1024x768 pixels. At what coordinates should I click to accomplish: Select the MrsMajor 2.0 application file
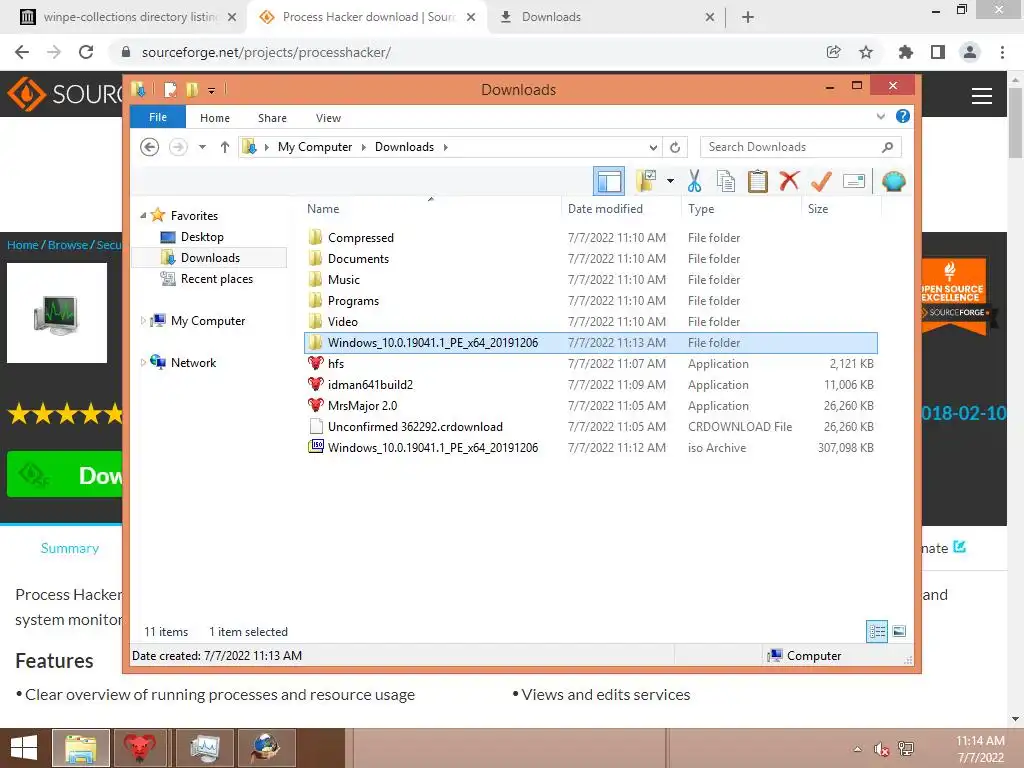tap(591, 406)
